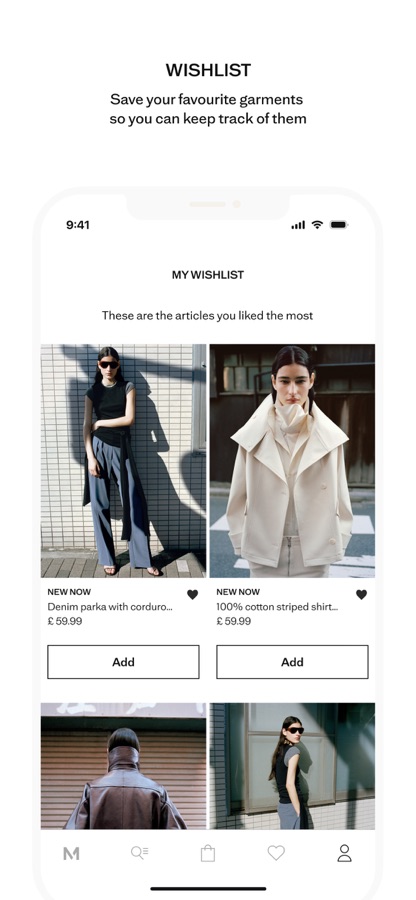Tap the Denim parka with corduroy title
The width and height of the screenshot is (416, 900).
pyautogui.click(x=110, y=607)
